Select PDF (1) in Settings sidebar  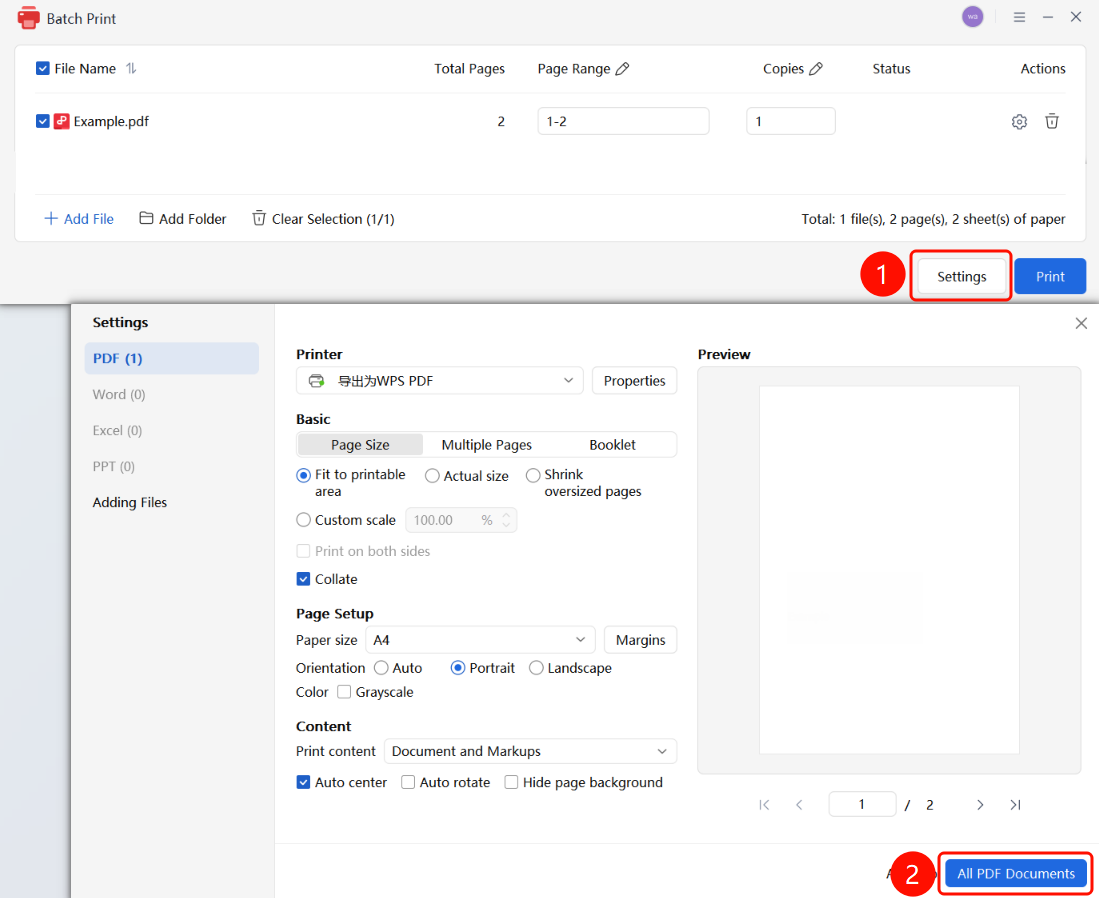pyautogui.click(x=172, y=358)
